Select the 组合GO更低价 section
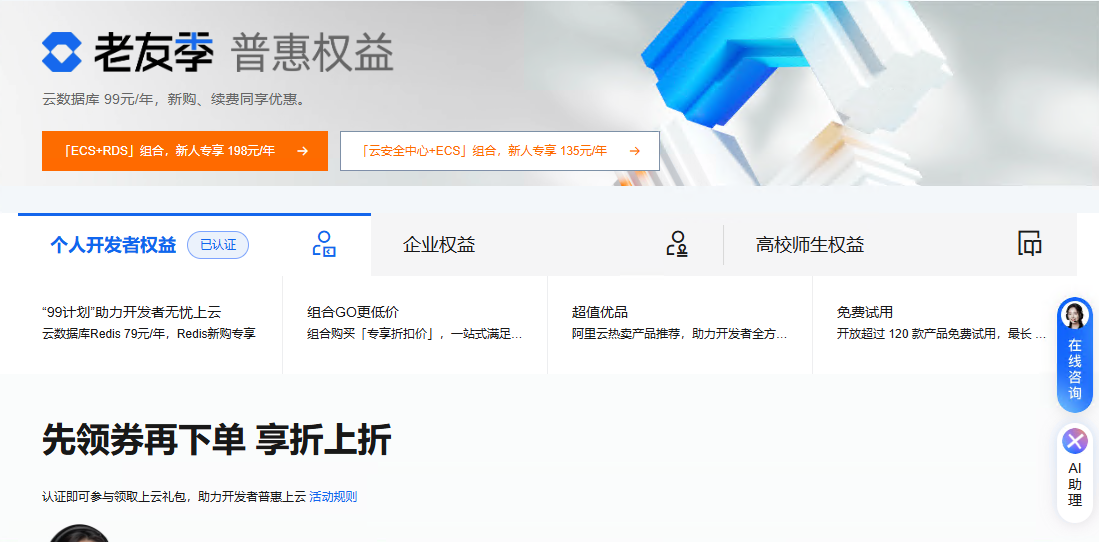 click(414, 323)
